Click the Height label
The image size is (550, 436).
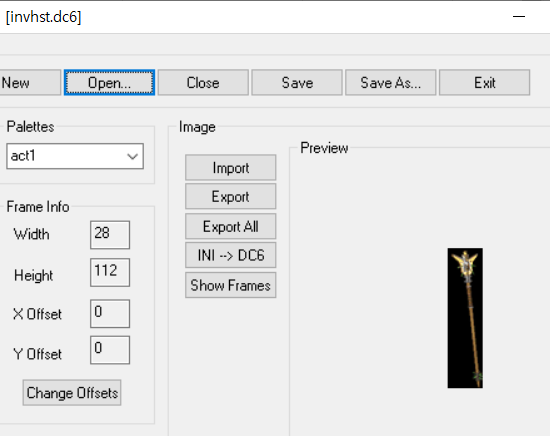click(34, 276)
